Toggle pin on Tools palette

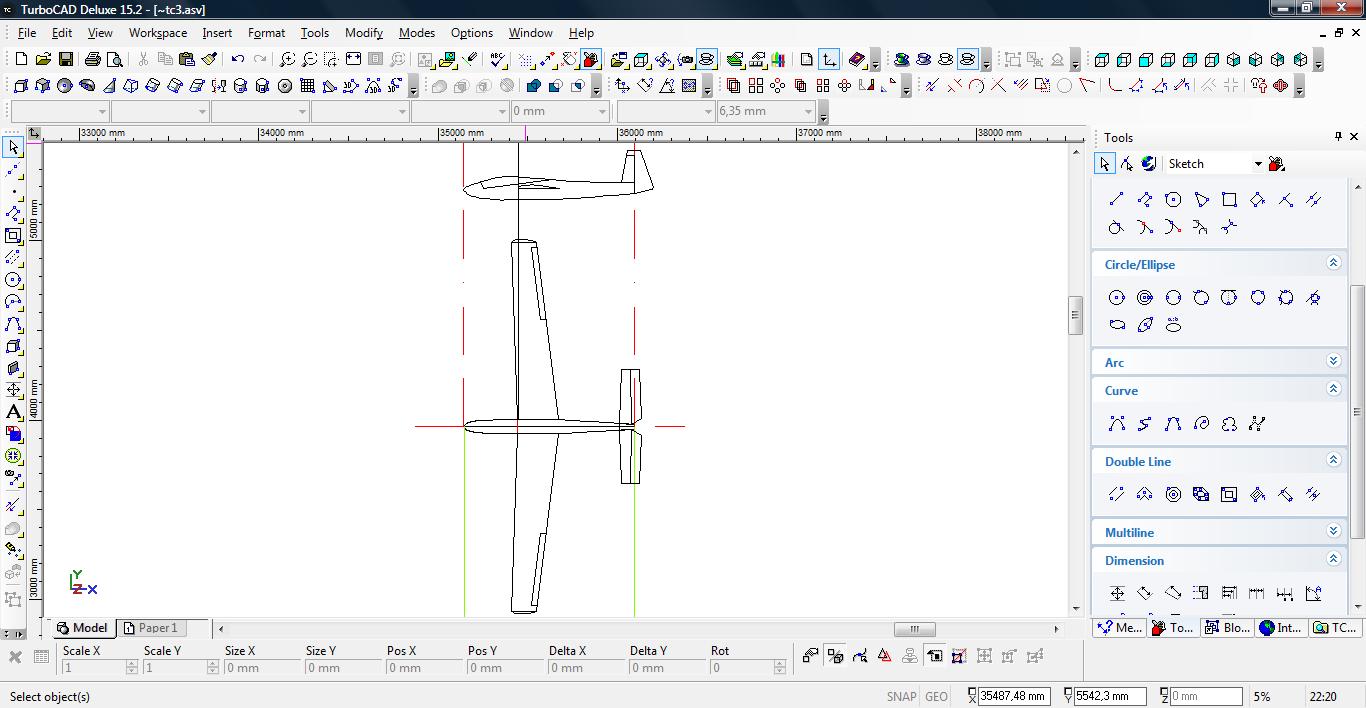tap(1338, 137)
